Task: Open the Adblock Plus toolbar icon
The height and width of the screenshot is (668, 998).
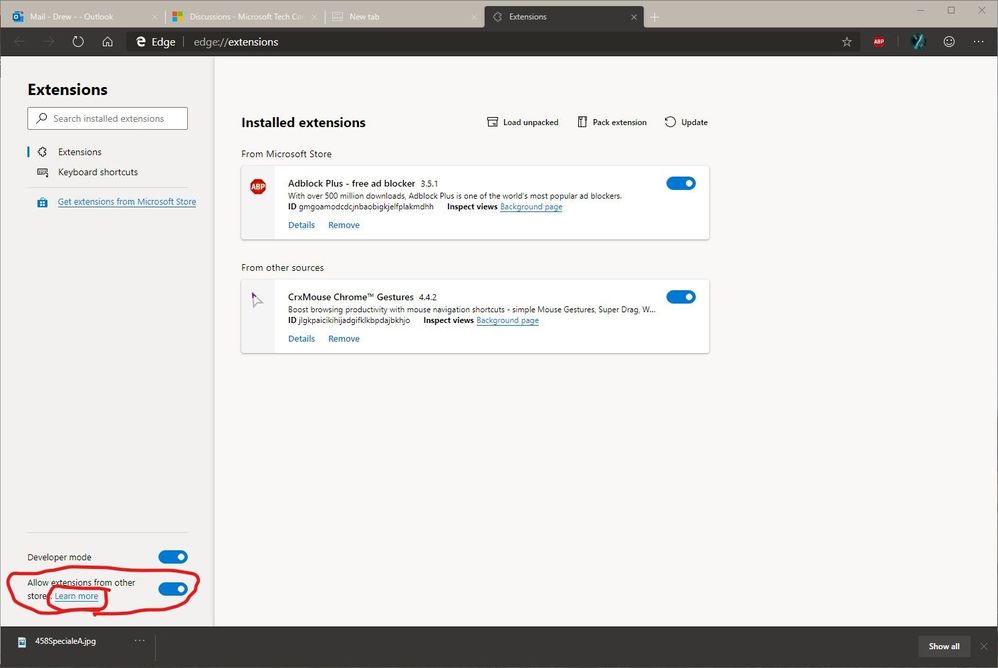Action: point(879,42)
